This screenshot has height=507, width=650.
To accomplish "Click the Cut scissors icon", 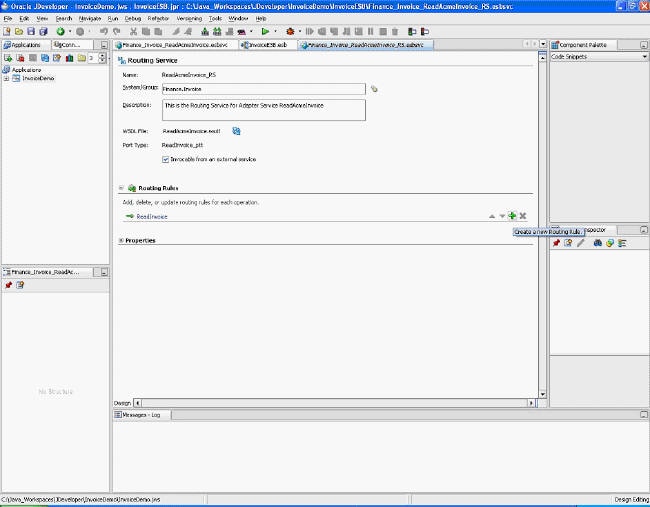I will pos(133,32).
